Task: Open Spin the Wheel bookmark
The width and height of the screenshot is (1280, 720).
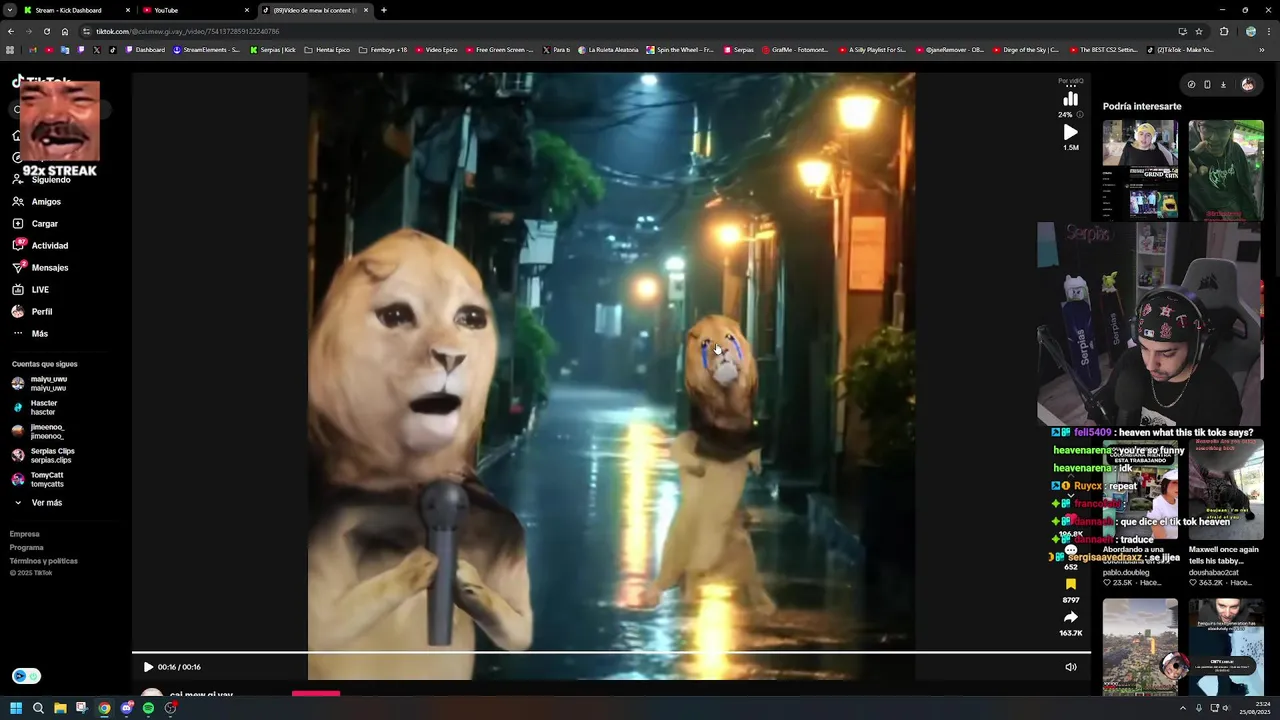Action: [x=680, y=50]
